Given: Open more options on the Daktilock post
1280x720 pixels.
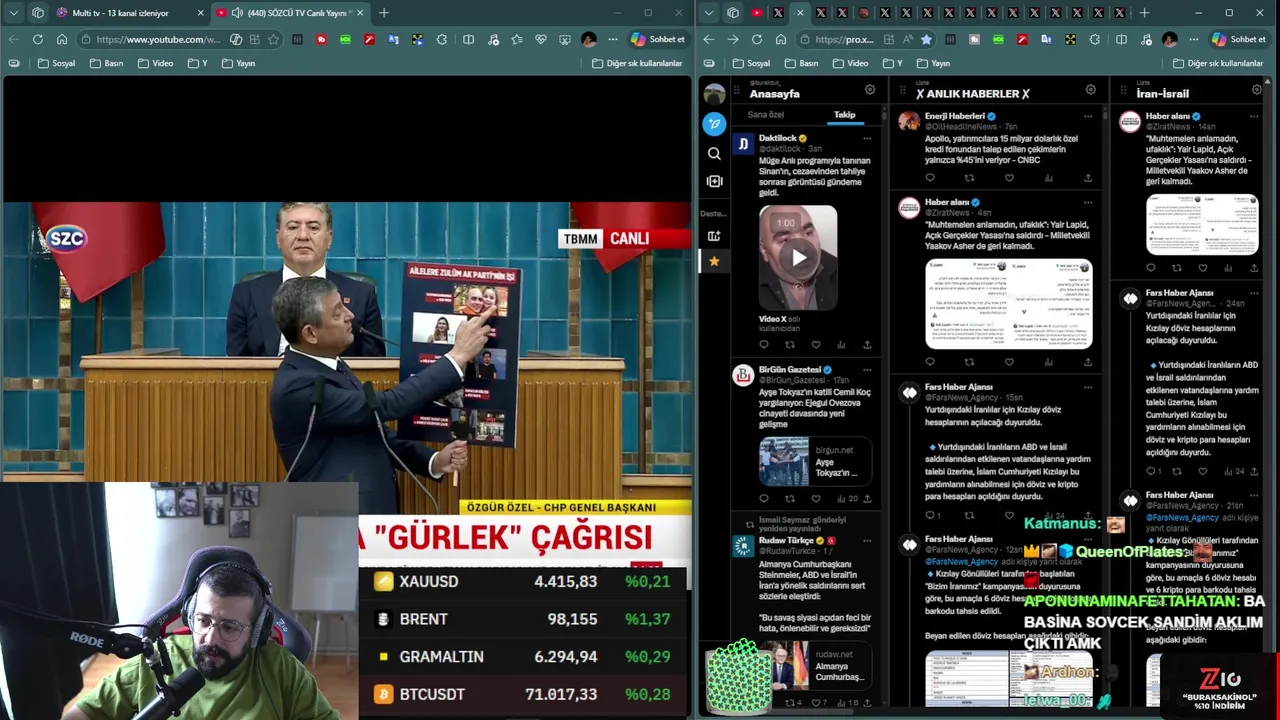Looking at the screenshot, I should pyautogui.click(x=867, y=138).
